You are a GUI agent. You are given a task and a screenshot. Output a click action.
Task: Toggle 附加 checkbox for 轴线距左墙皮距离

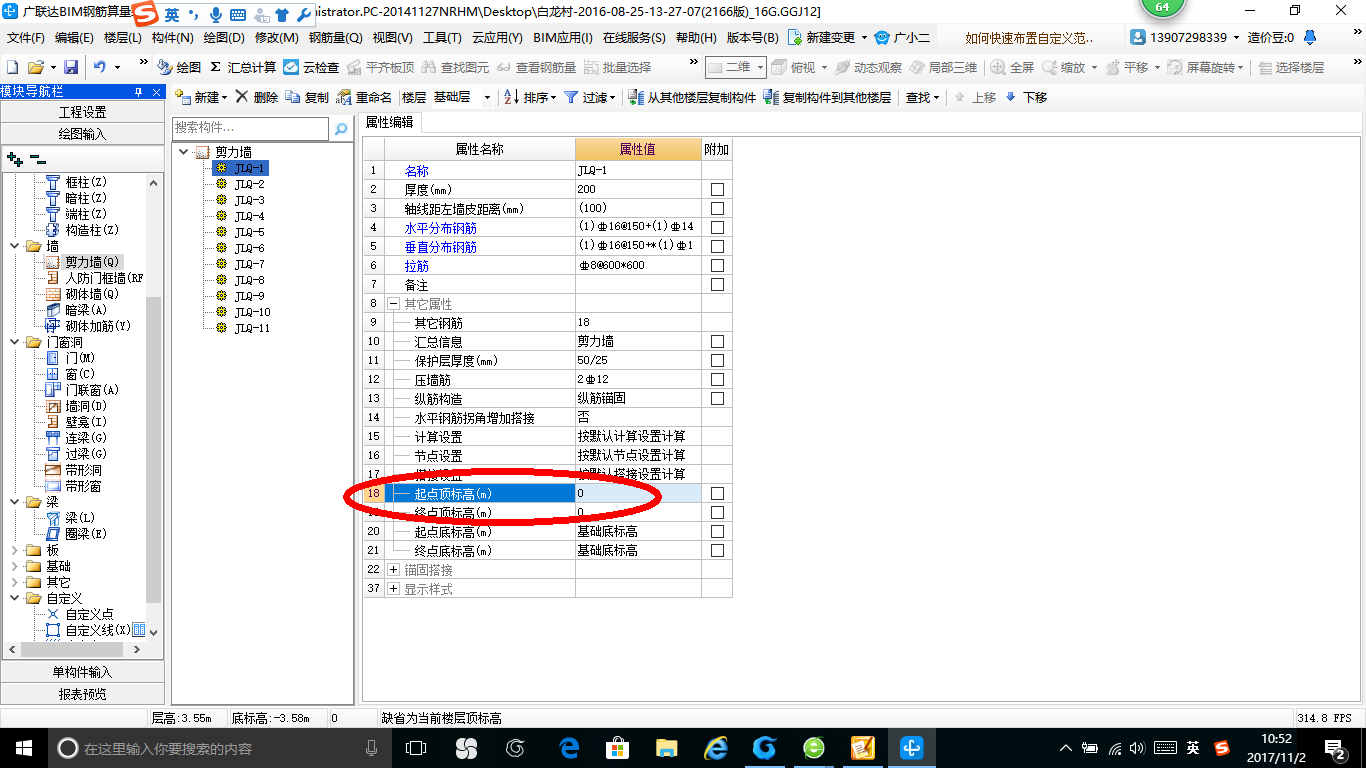coord(717,208)
